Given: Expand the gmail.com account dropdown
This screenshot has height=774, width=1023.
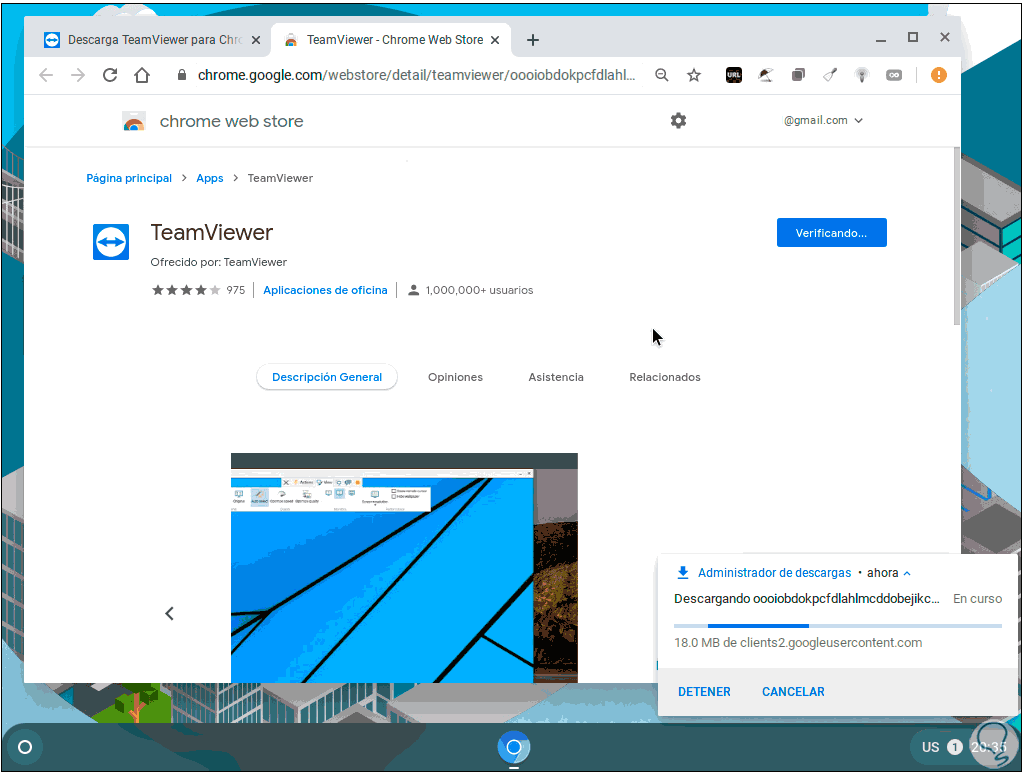Looking at the screenshot, I should pos(823,121).
